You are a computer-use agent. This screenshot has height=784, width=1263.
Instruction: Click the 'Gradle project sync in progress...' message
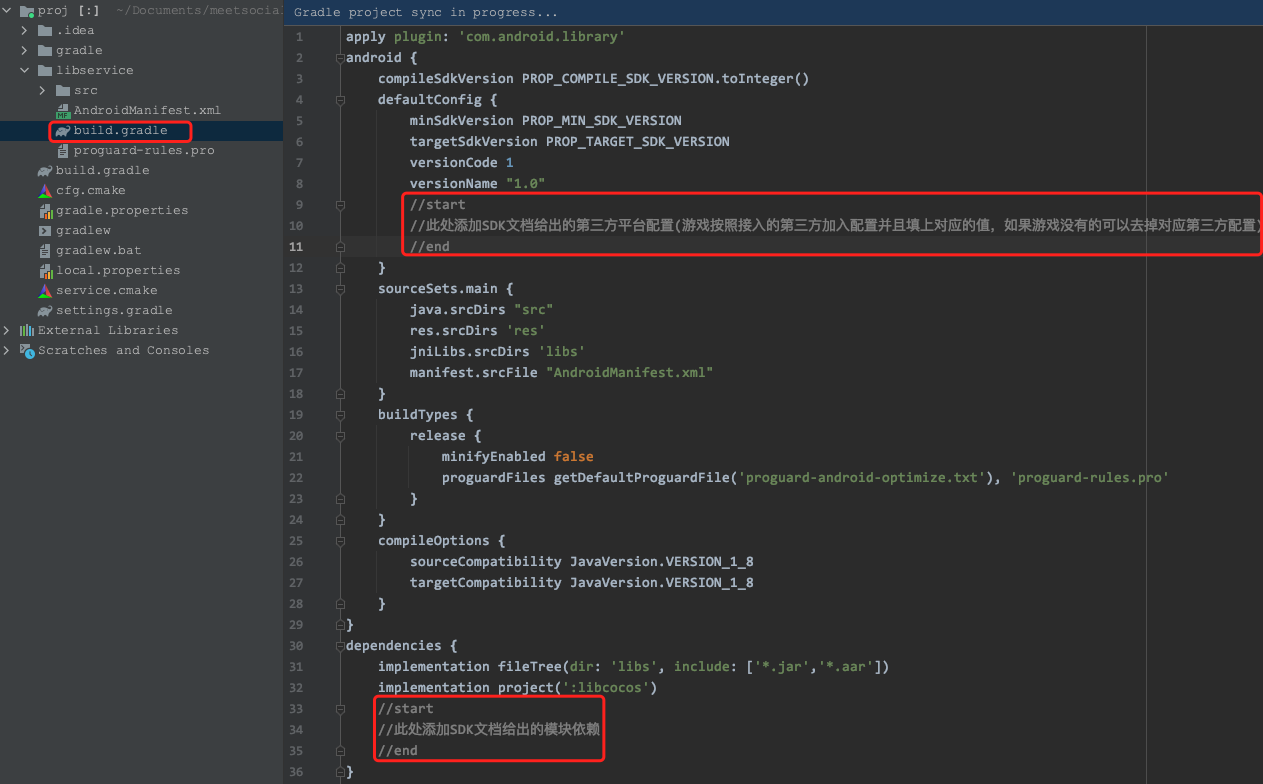[426, 13]
